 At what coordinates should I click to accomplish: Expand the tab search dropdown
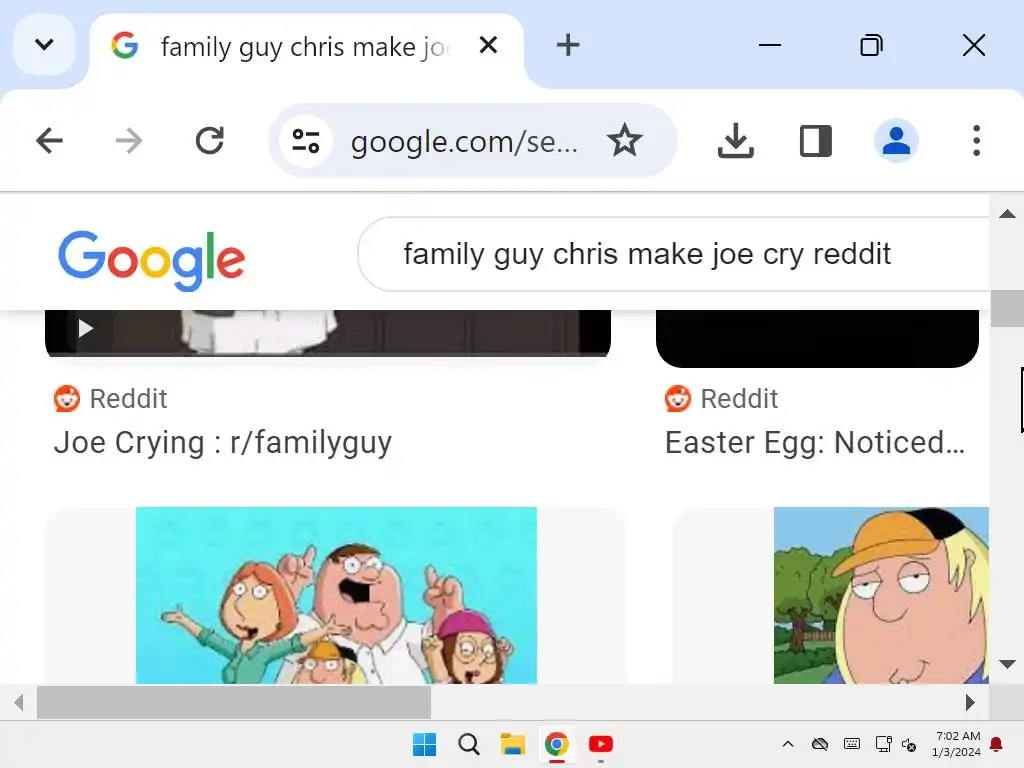(44, 45)
